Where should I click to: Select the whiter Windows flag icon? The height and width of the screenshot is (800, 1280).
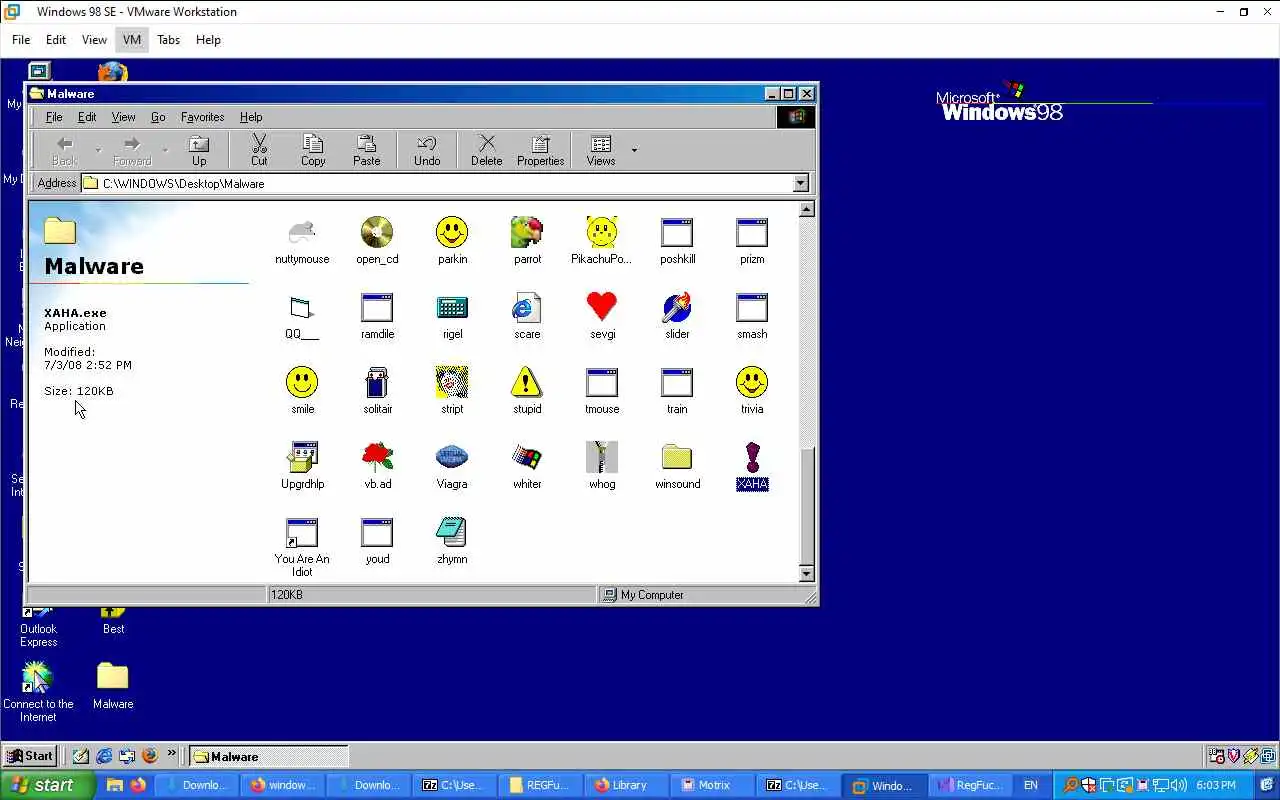coord(527,457)
